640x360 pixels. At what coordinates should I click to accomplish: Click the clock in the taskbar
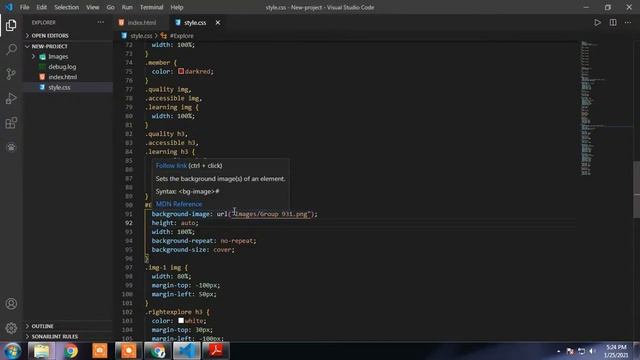(x=616, y=351)
